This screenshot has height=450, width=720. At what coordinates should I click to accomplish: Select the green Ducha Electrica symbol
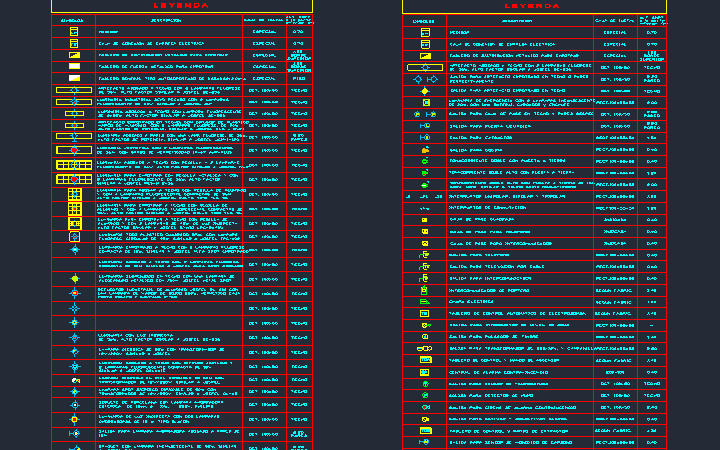click(x=424, y=302)
